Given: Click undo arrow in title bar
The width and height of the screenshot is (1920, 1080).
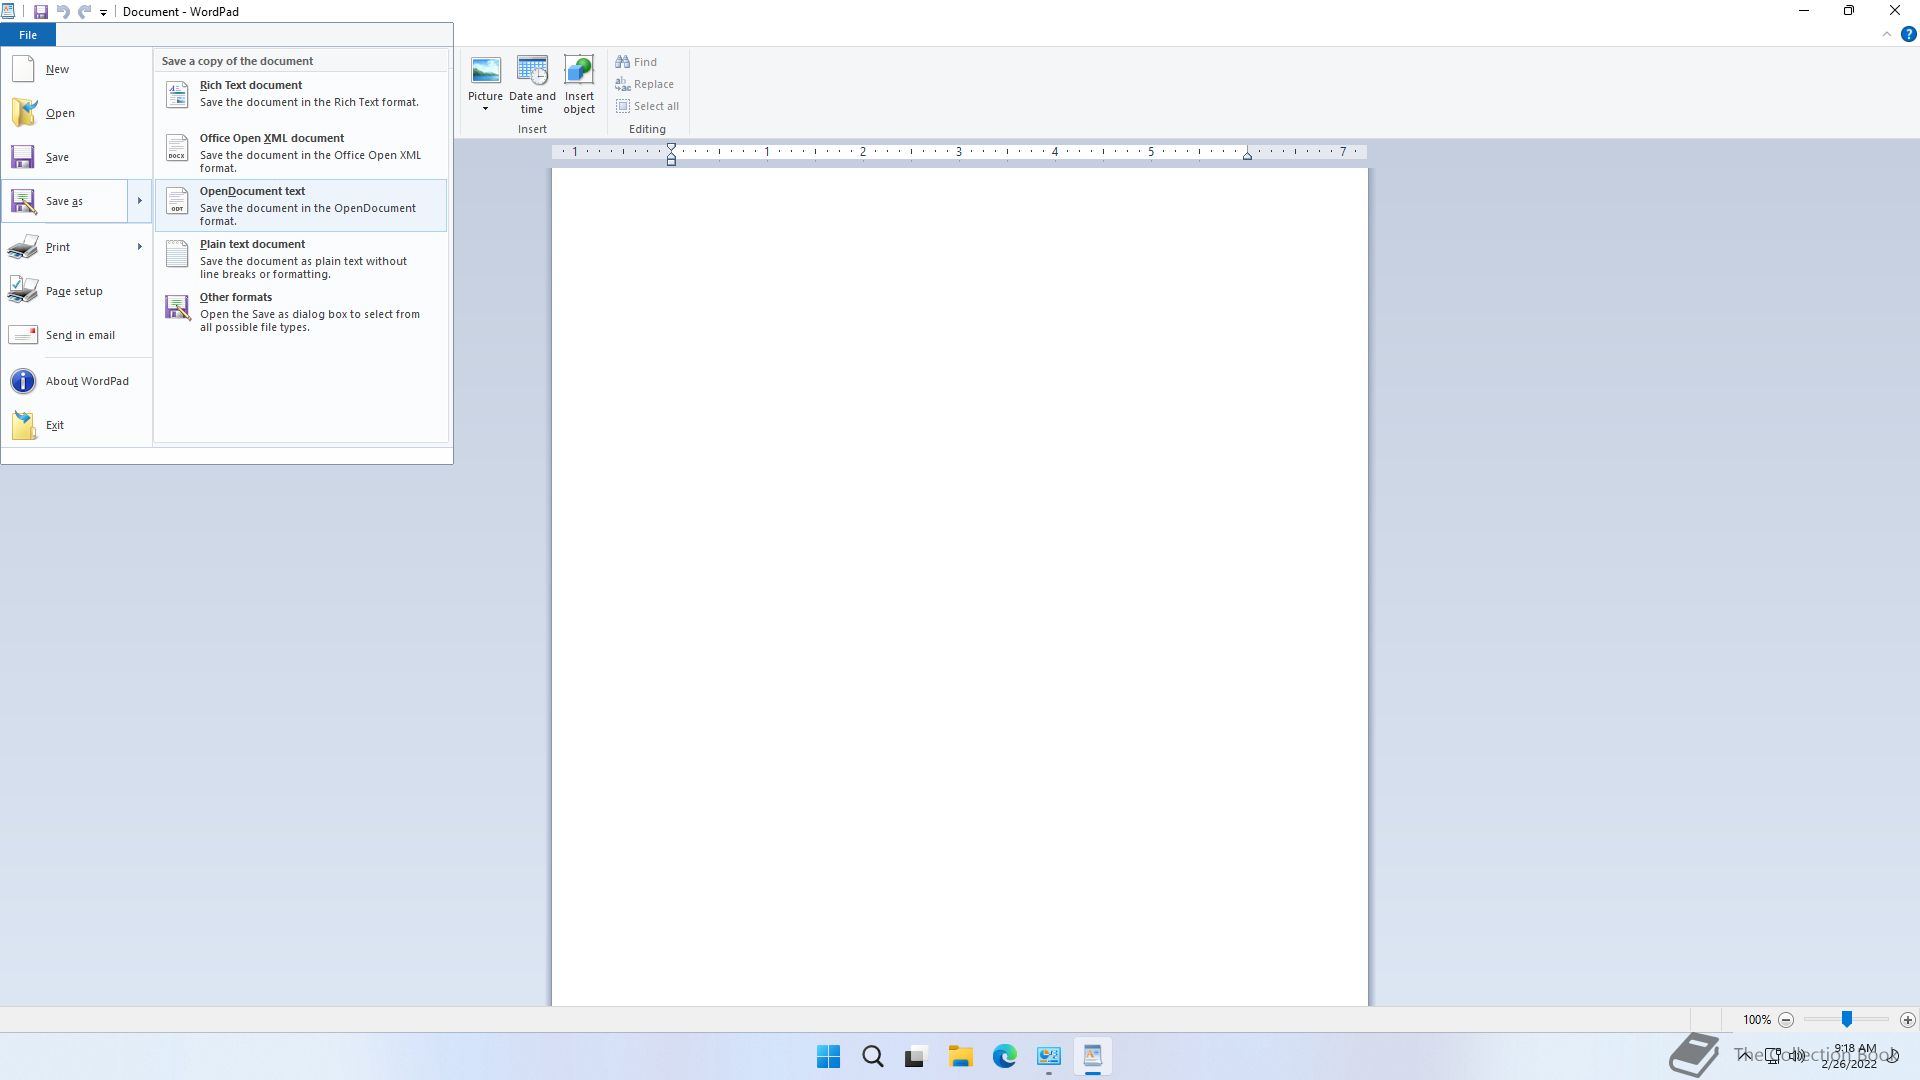Looking at the screenshot, I should tap(63, 12).
